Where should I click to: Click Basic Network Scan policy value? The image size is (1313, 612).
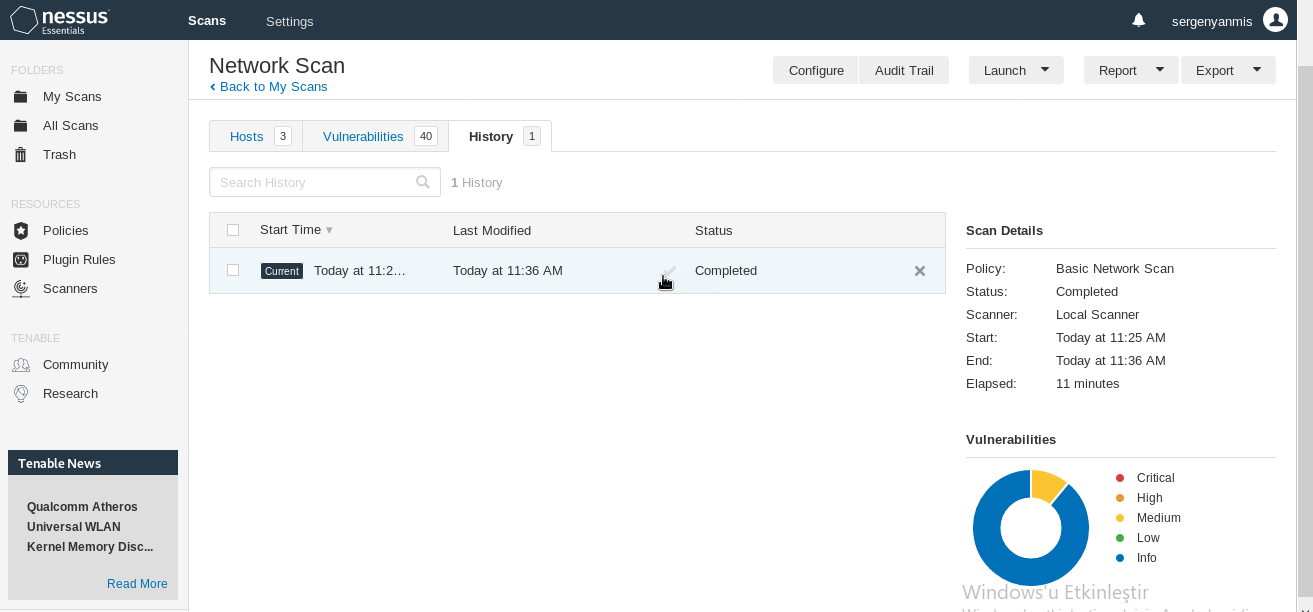coord(1115,269)
